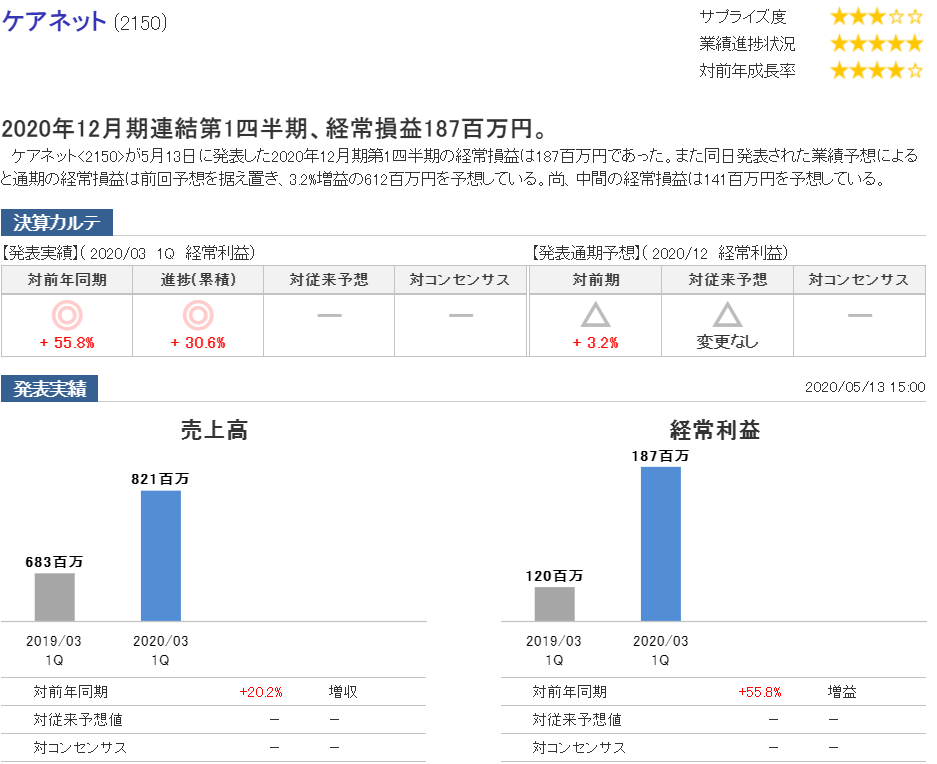This screenshot has width=937, height=764.
Task: Click the + 30.6% progress value
Action: [x=198, y=343]
